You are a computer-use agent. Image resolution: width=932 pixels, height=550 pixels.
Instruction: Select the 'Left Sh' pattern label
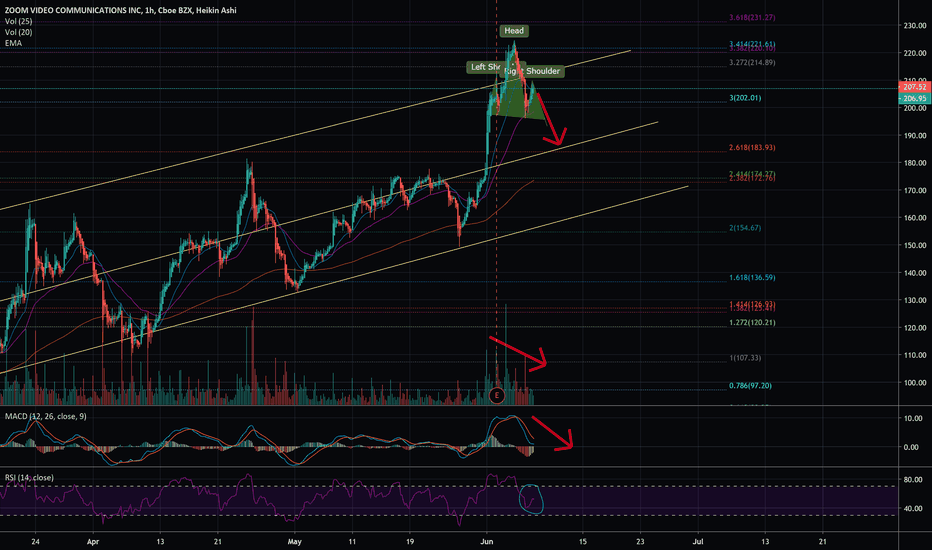click(x=484, y=67)
